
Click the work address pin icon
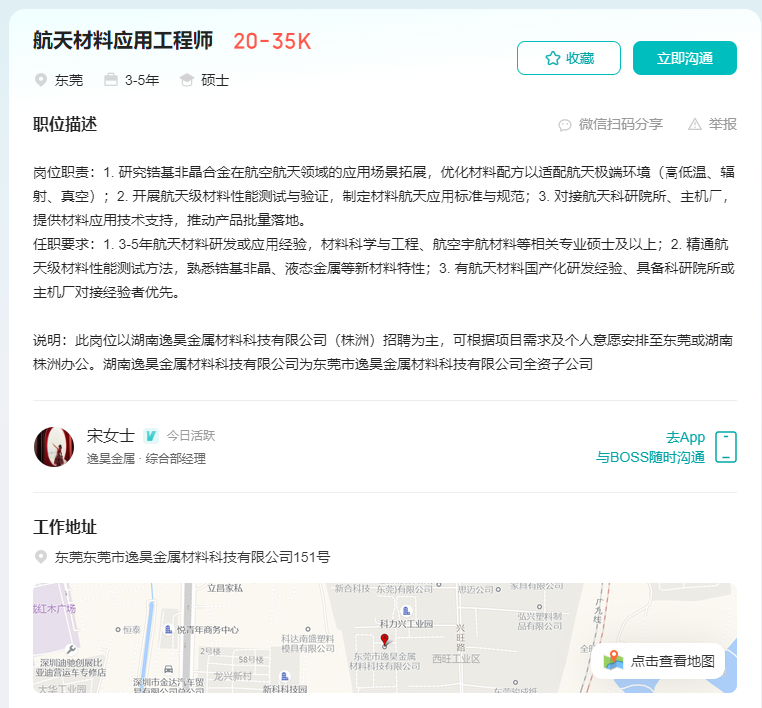41,557
